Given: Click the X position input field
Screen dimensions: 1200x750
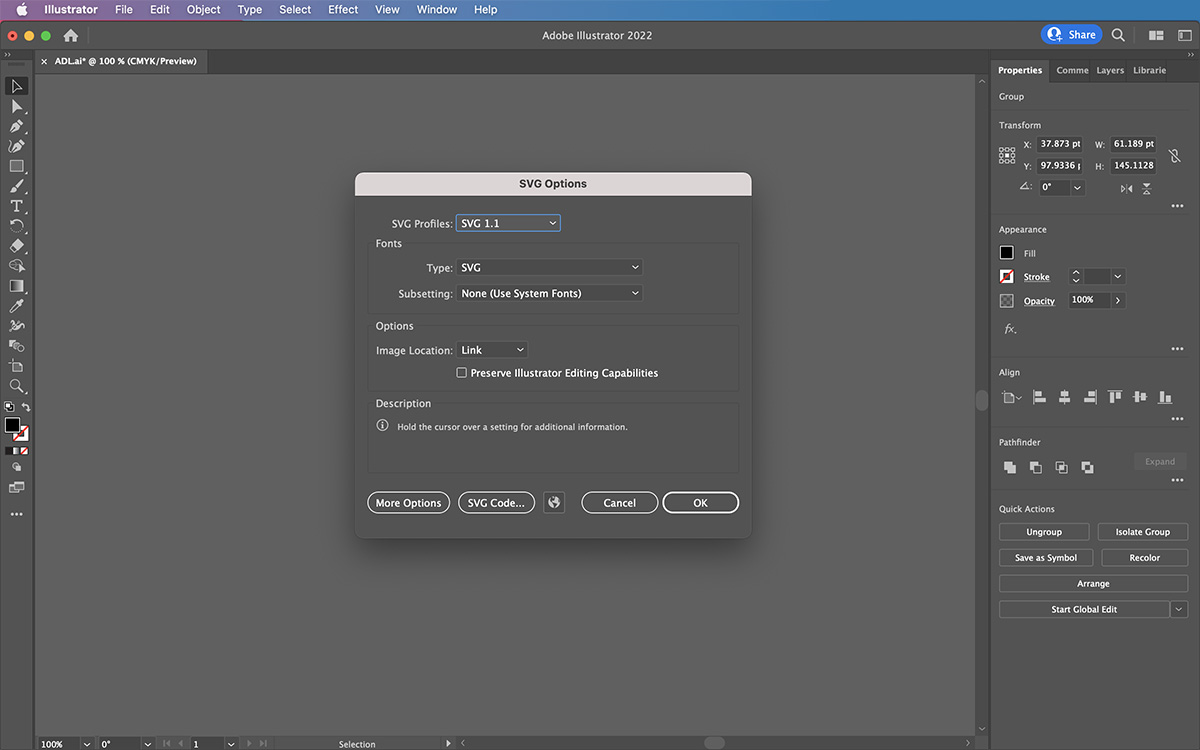Looking at the screenshot, I should 1060,145.
